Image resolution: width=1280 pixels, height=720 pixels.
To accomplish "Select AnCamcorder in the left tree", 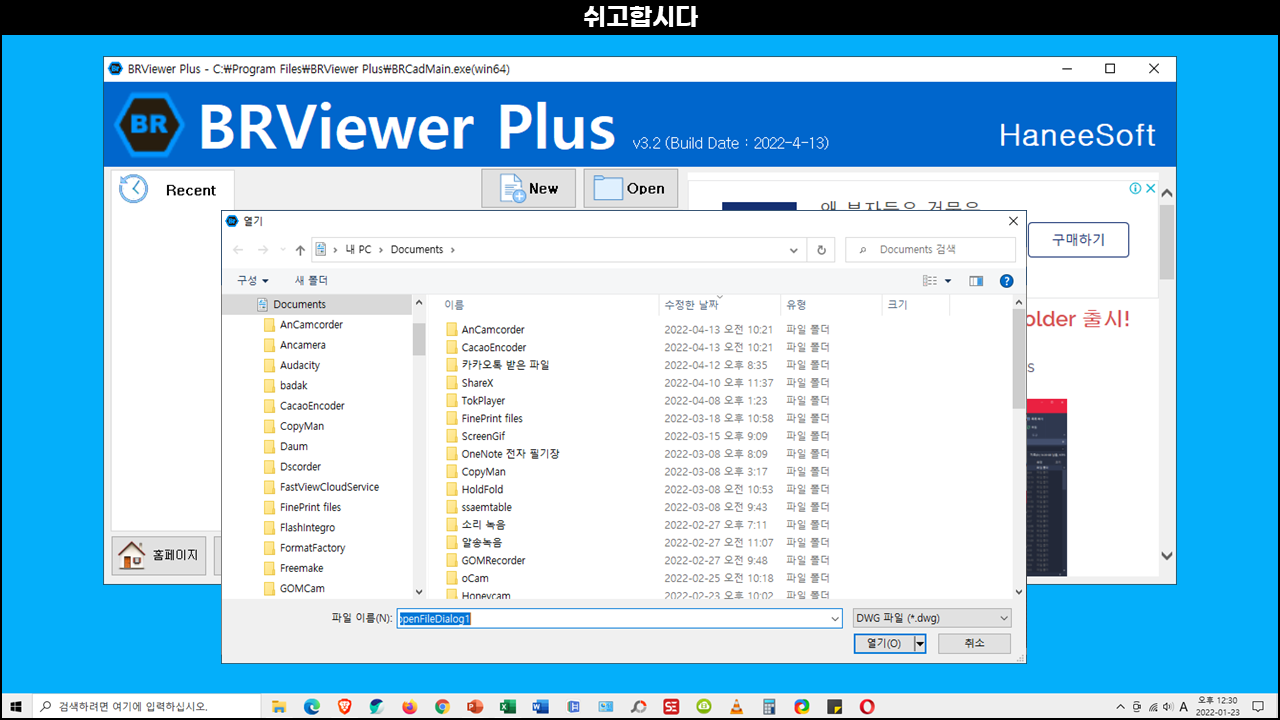I will point(311,325).
